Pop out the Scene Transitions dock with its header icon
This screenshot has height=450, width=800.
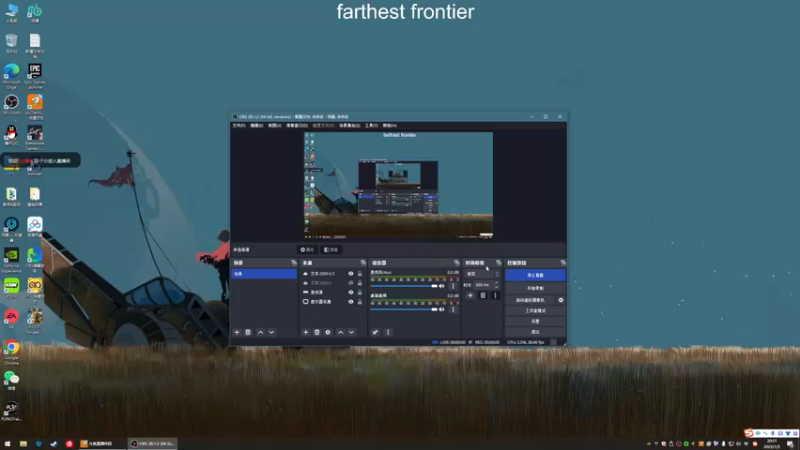pyautogui.click(x=498, y=263)
